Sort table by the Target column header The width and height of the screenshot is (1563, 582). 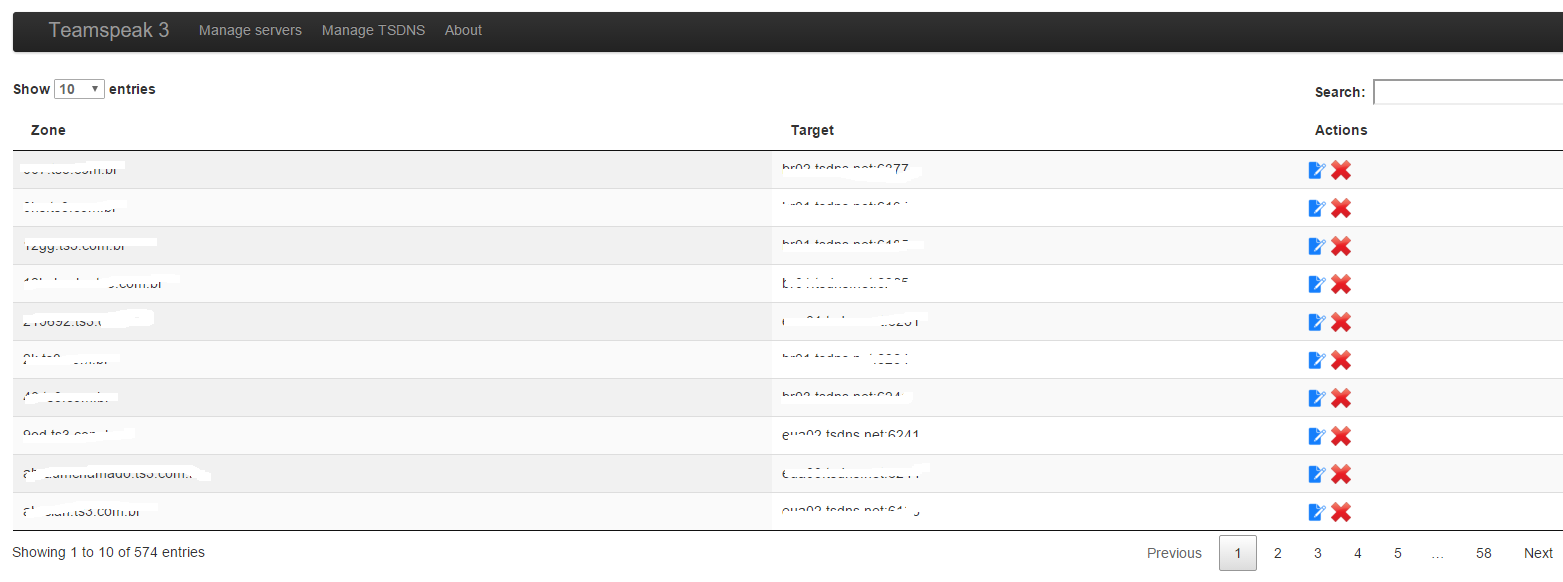[x=812, y=130]
